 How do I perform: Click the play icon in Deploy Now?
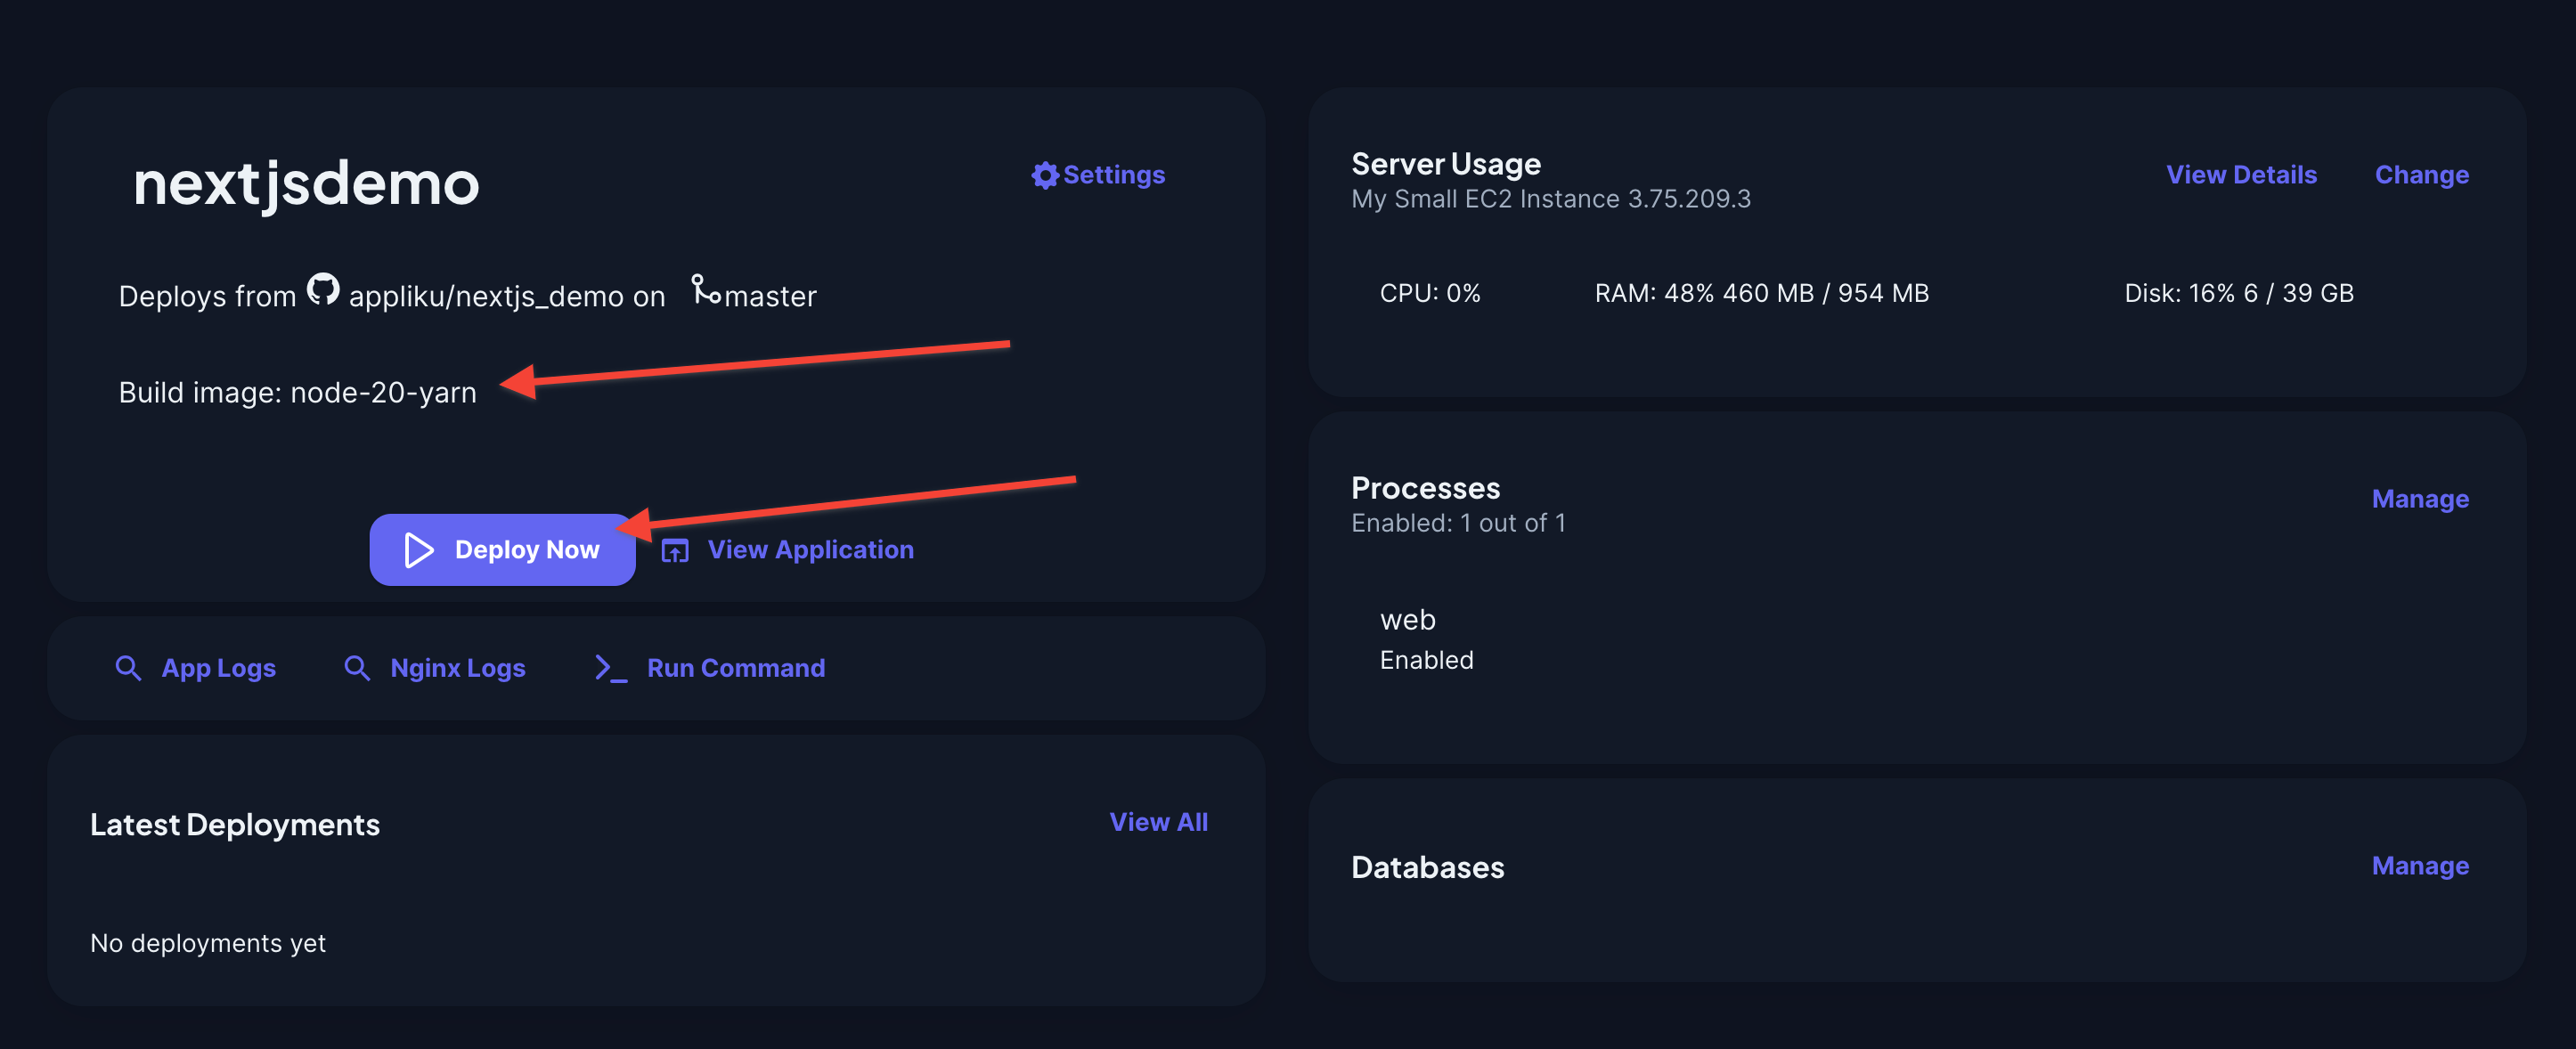click(x=419, y=550)
